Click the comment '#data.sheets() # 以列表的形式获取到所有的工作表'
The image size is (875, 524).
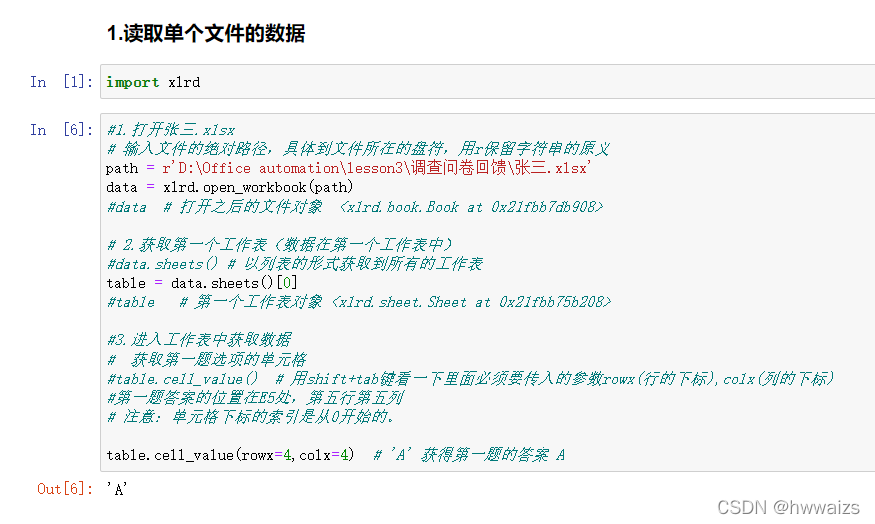[295, 263]
